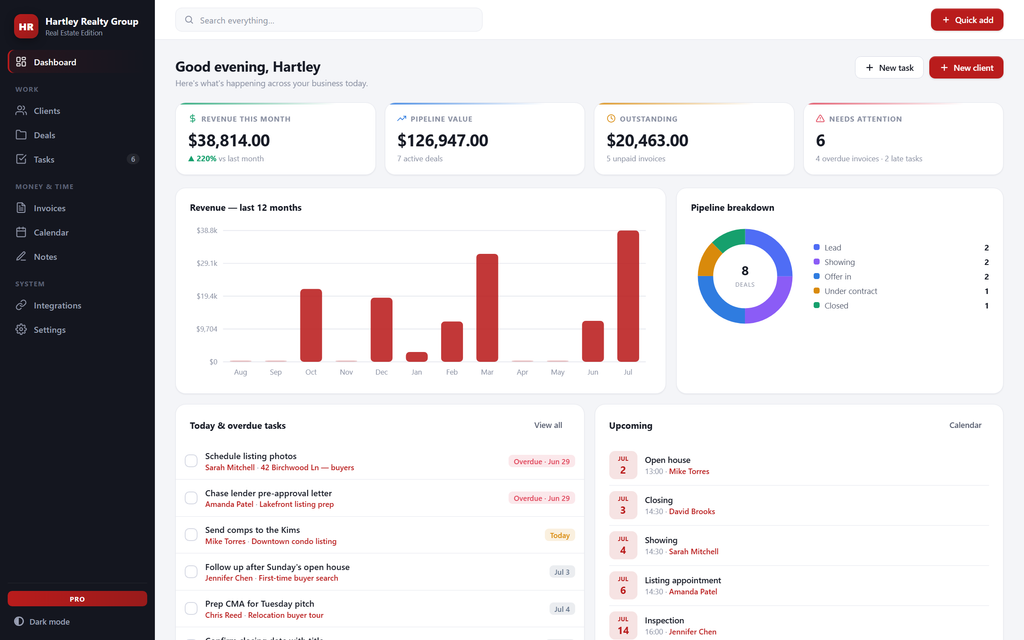Navigate to Invoices
The height and width of the screenshot is (640, 1024).
click(77, 208)
